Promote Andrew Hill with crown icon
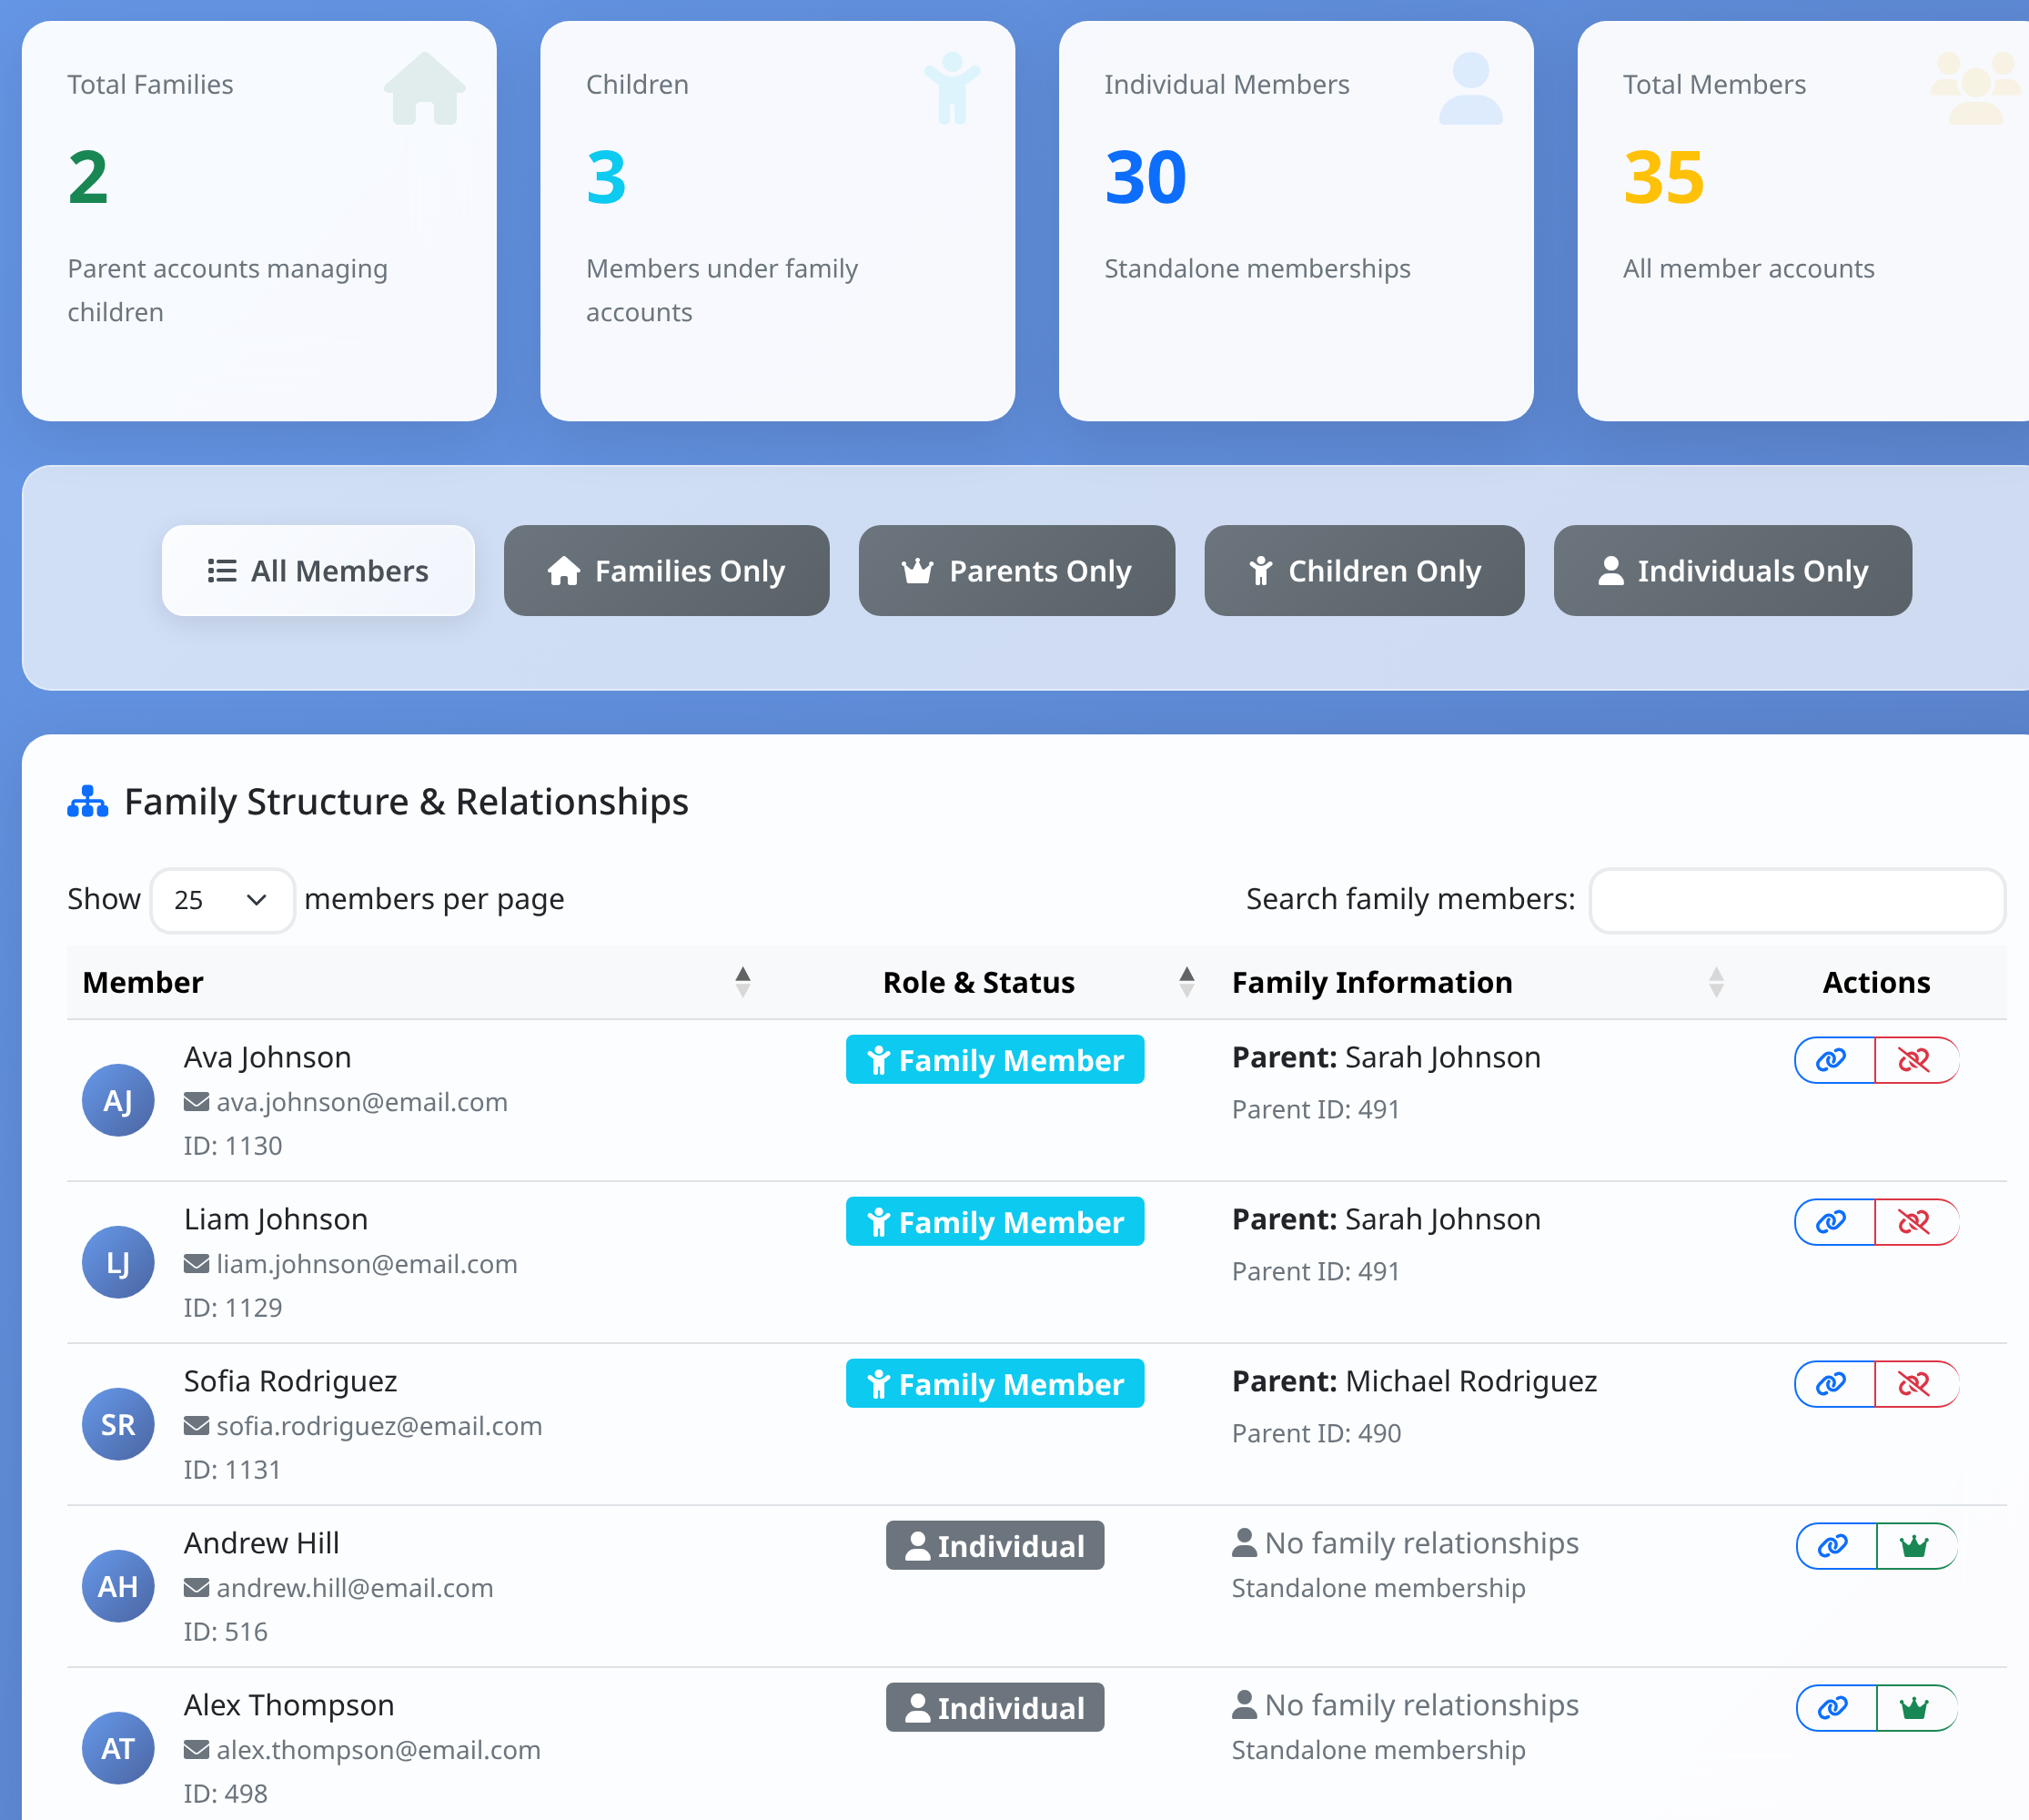 click(x=1915, y=1546)
